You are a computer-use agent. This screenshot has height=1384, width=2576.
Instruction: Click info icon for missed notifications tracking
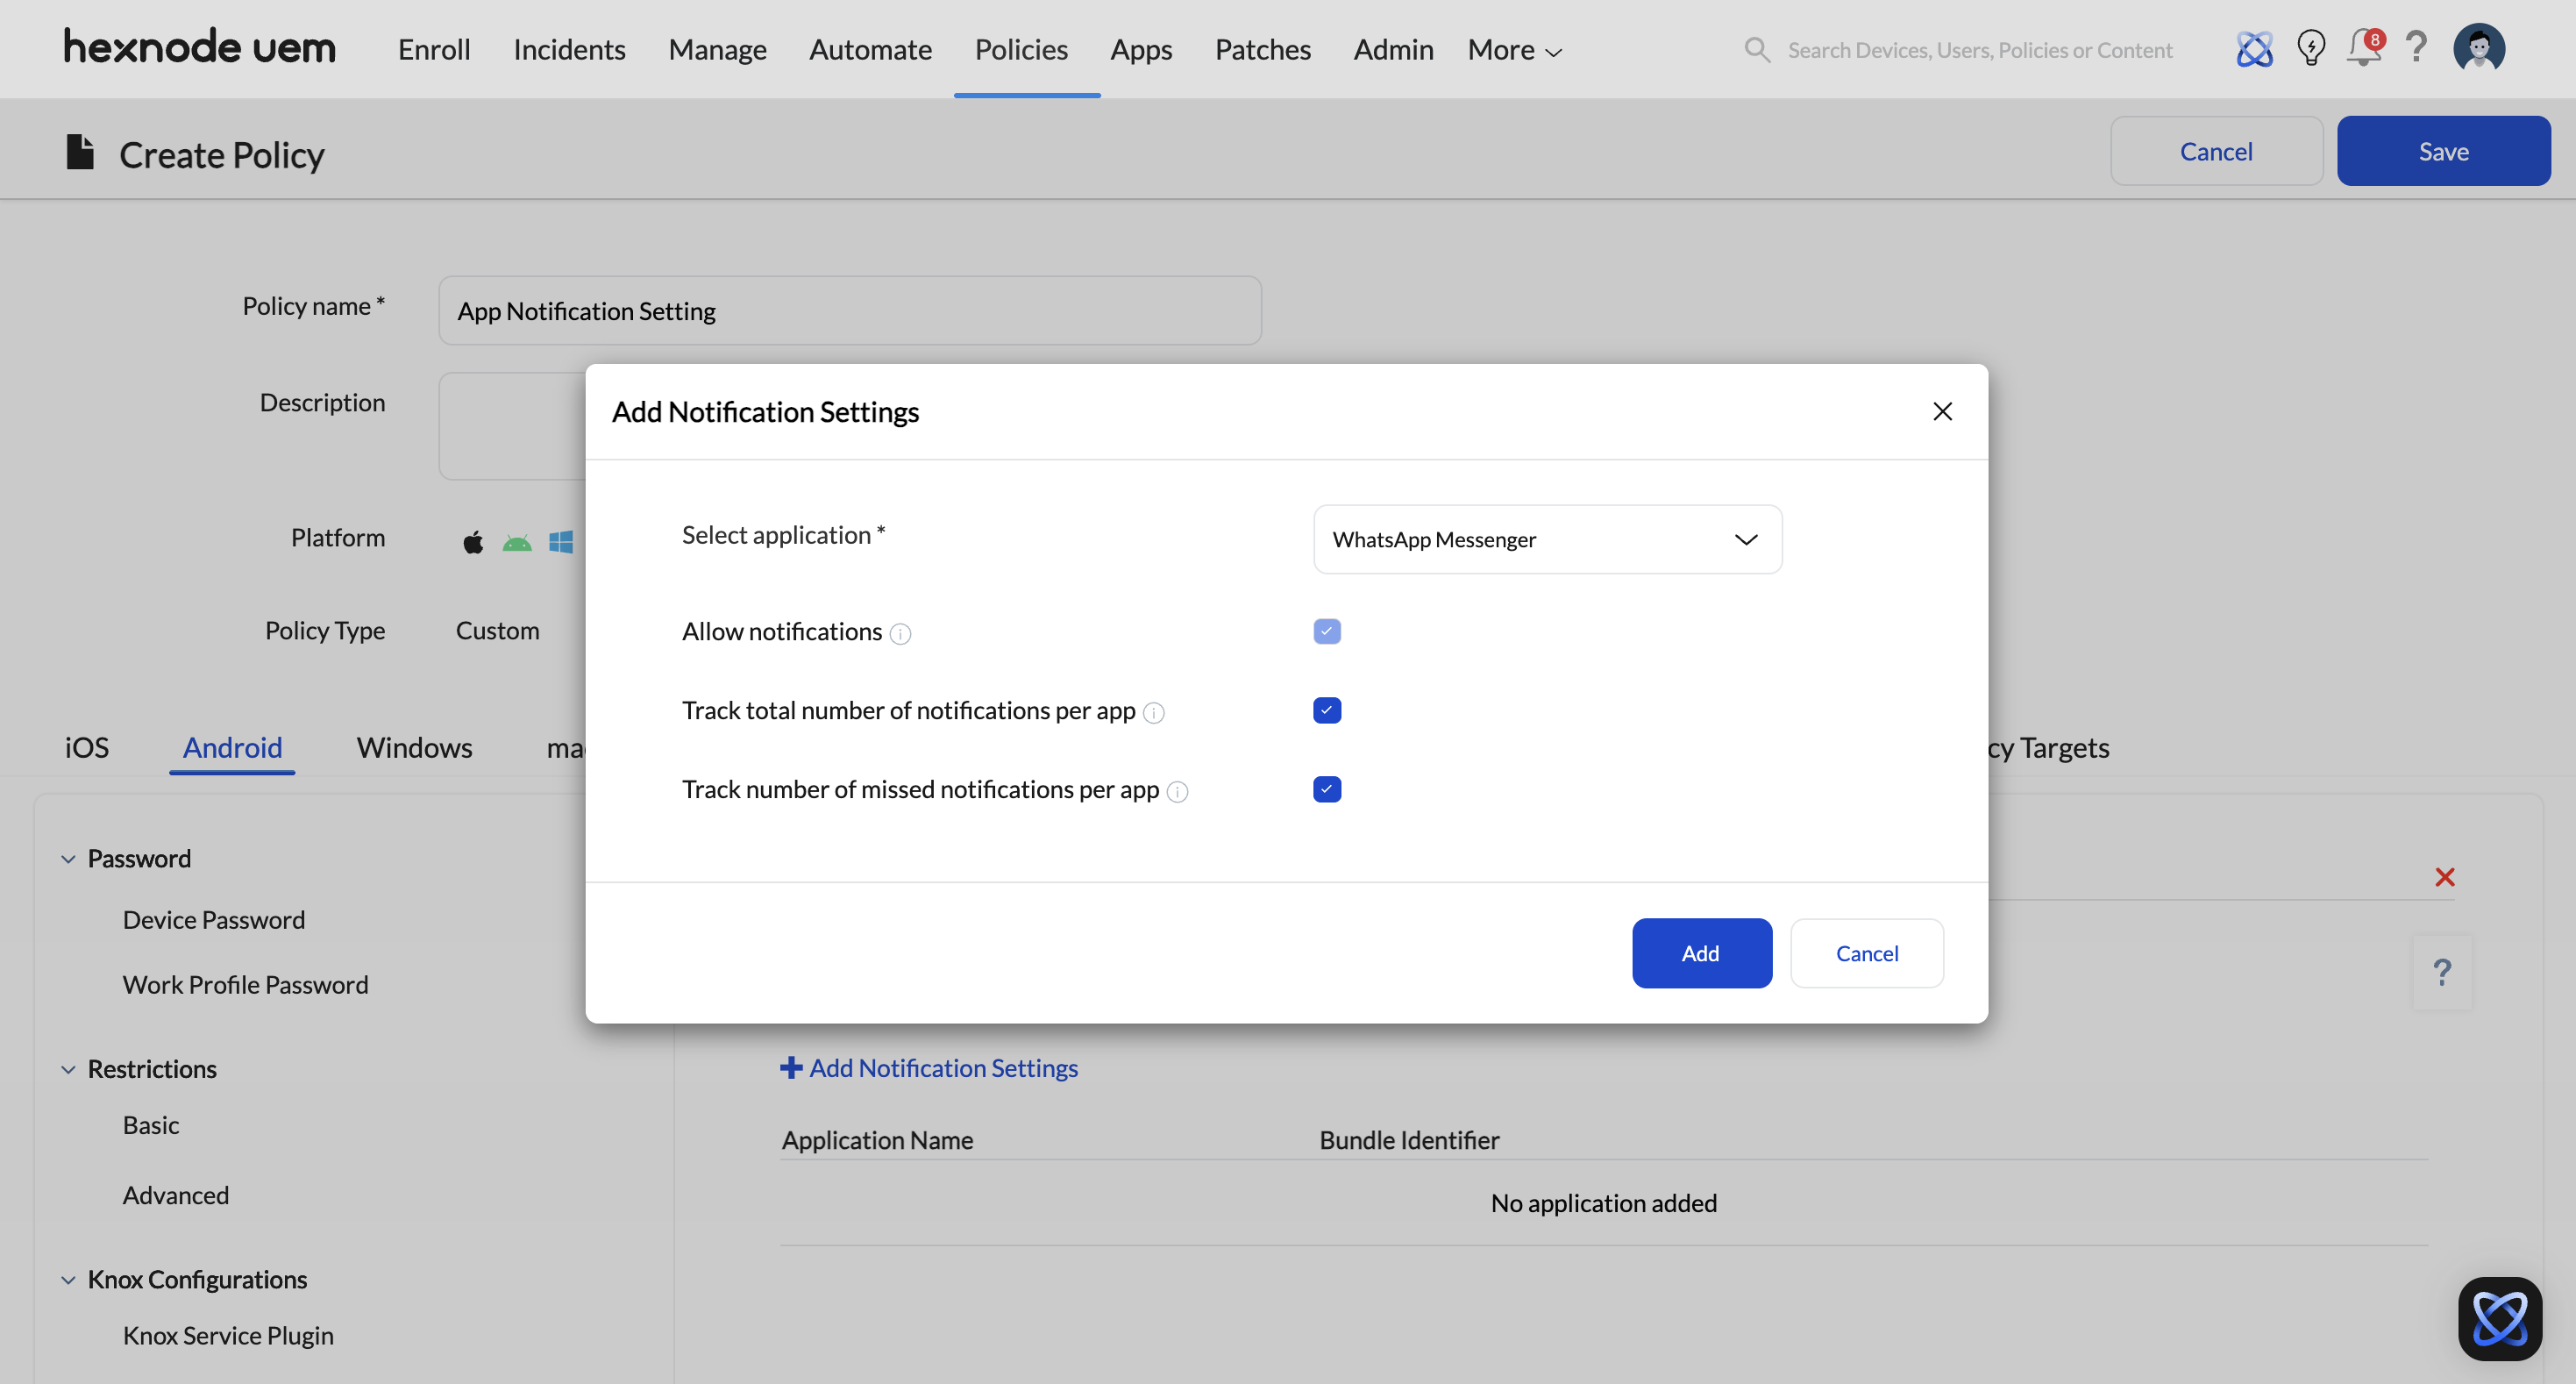tap(1177, 792)
